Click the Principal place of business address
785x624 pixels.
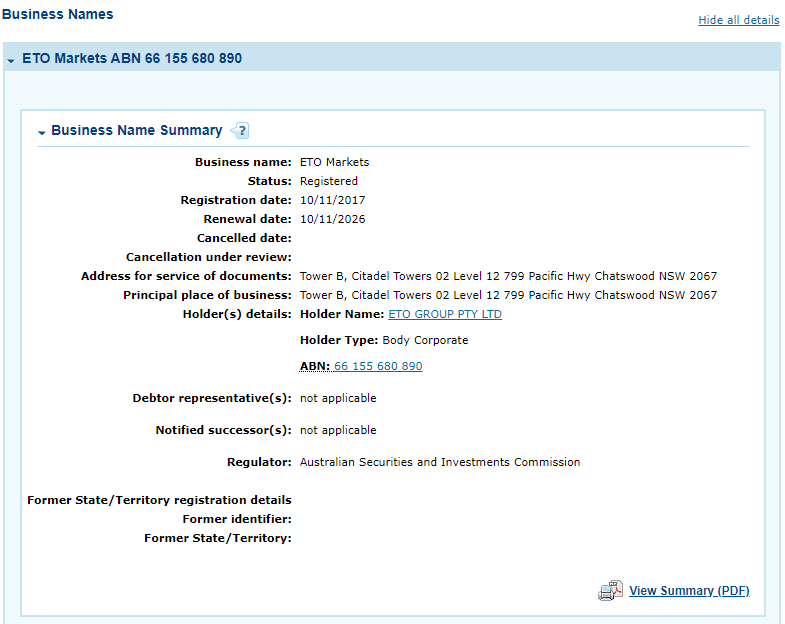click(x=508, y=295)
